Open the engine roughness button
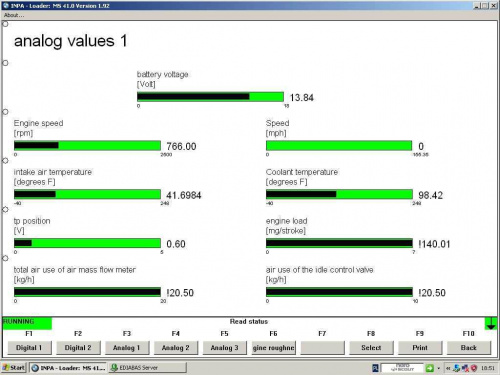 [x=273, y=348]
